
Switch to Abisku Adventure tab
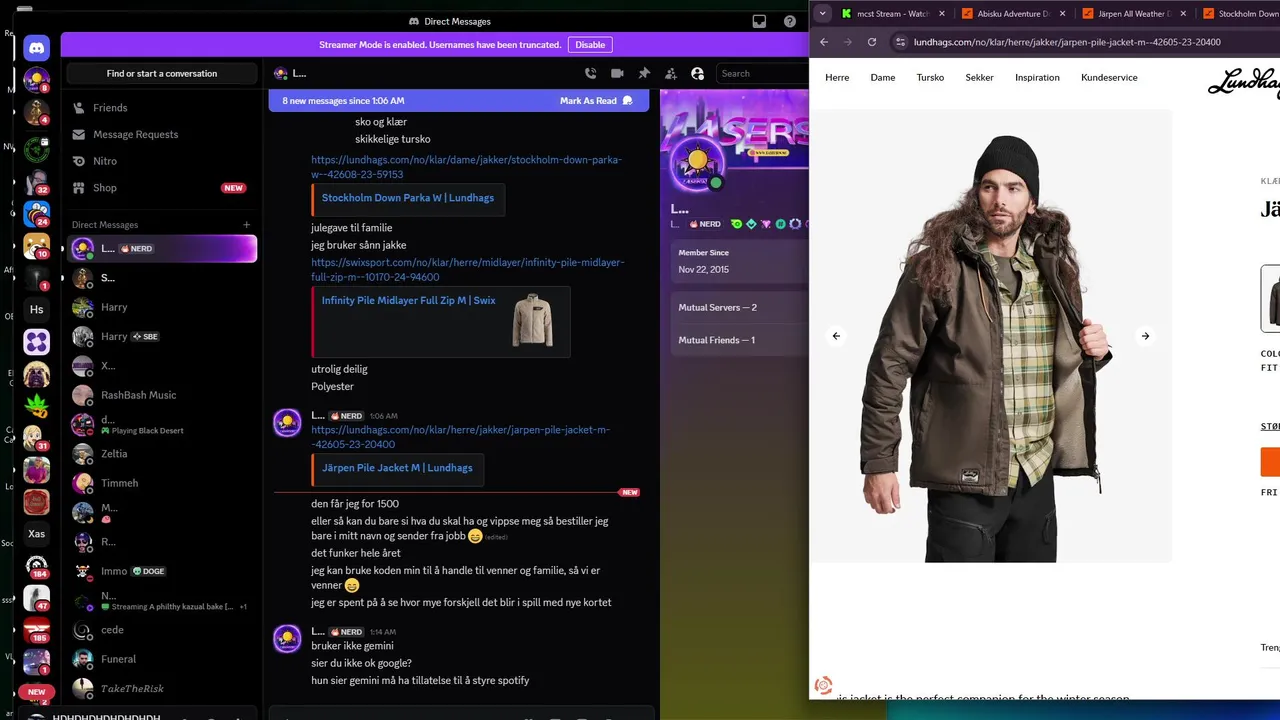click(1013, 14)
